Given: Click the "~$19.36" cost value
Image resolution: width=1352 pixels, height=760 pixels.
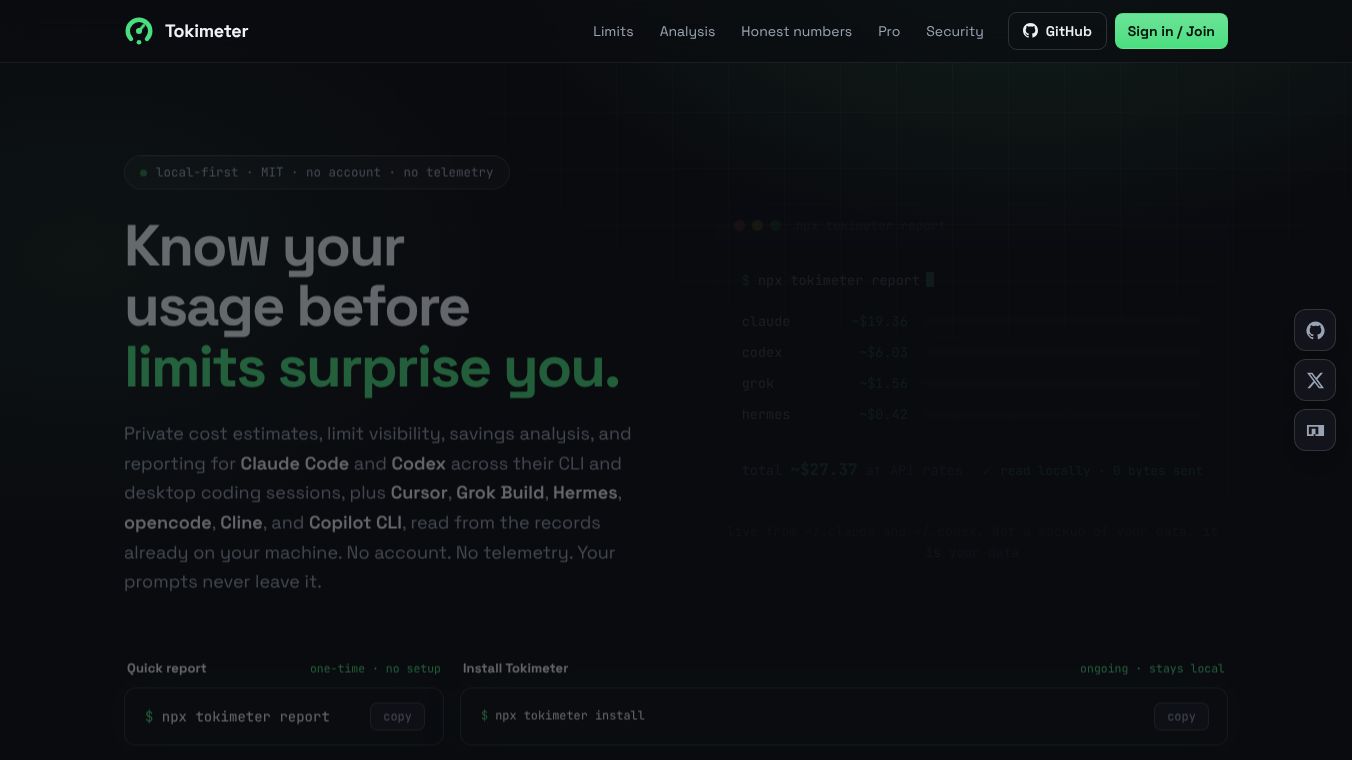Looking at the screenshot, I should click(x=880, y=321).
